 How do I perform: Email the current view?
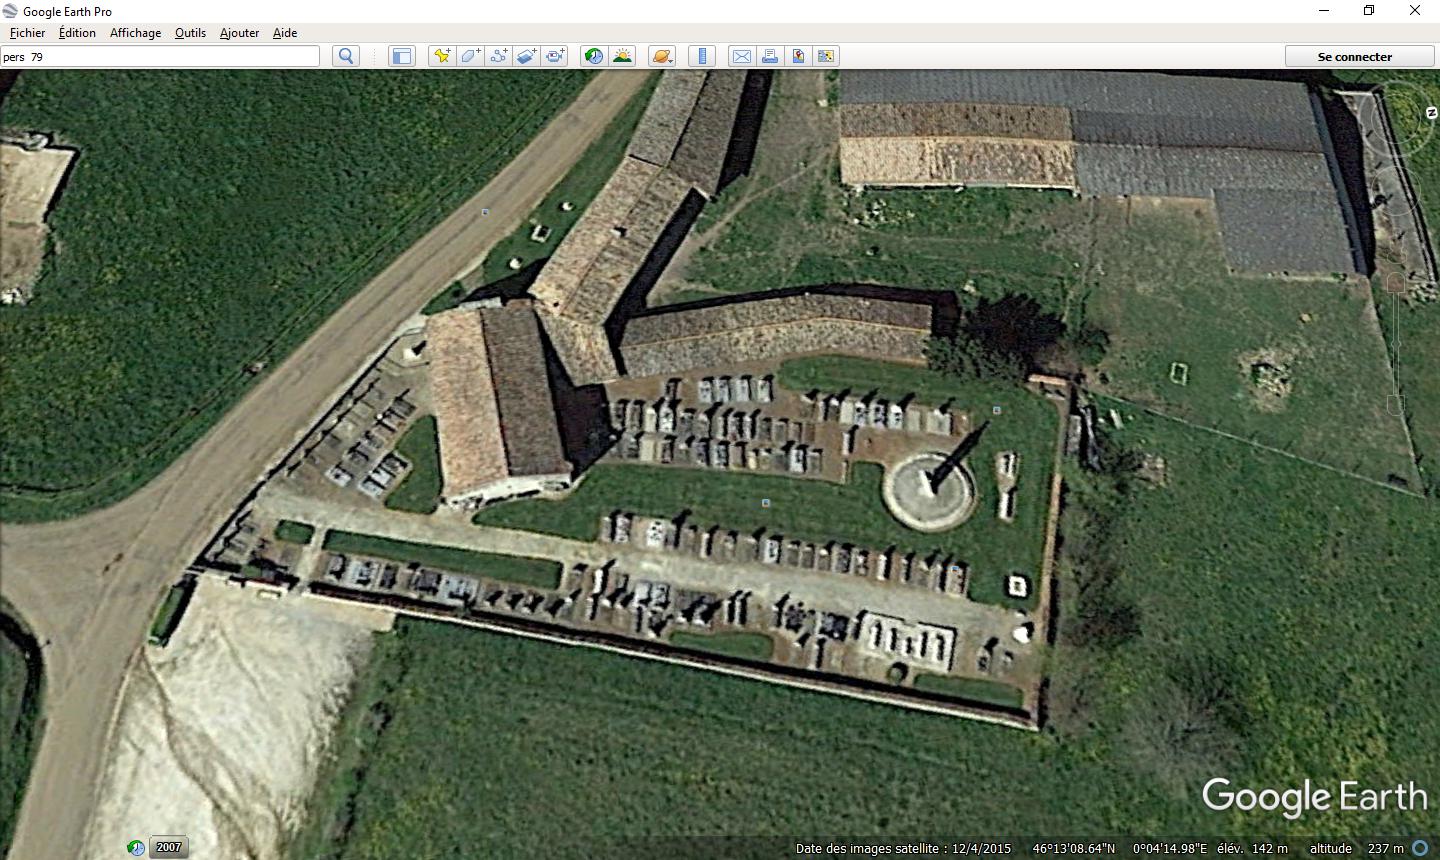coord(742,56)
